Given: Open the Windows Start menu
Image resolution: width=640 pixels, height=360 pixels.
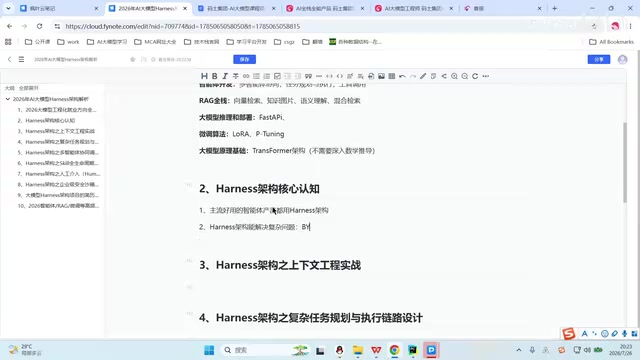Looking at the screenshot, I should pyautogui.click(x=209, y=350).
